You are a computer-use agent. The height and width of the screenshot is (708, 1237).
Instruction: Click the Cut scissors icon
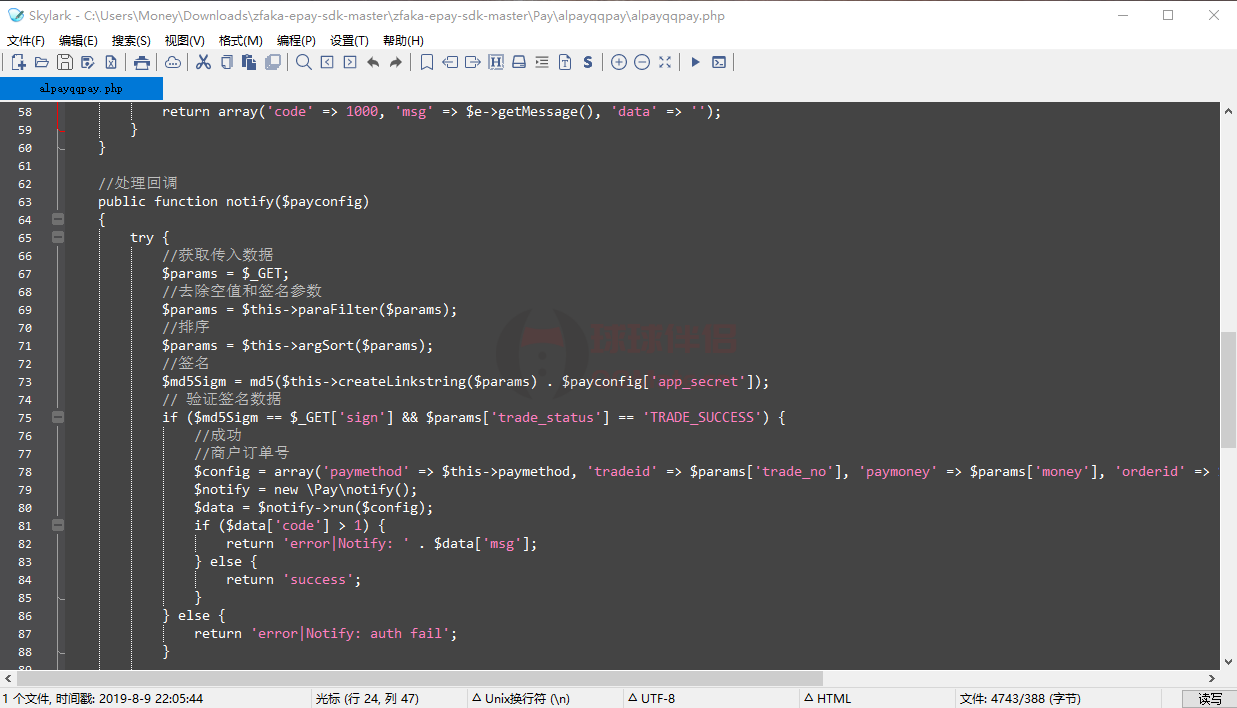(203, 62)
